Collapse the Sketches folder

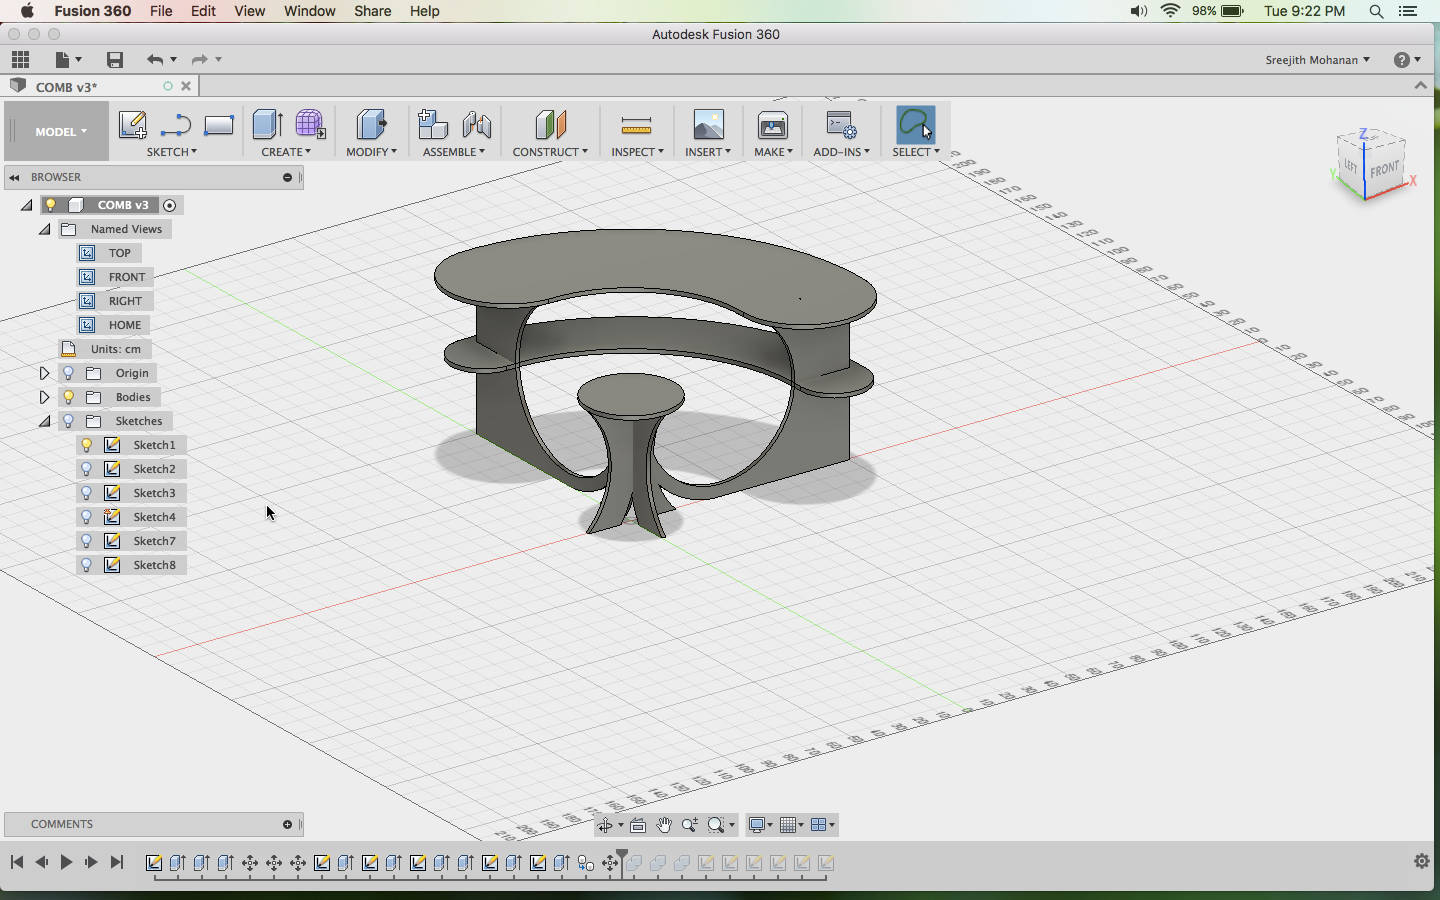pyautogui.click(x=44, y=421)
